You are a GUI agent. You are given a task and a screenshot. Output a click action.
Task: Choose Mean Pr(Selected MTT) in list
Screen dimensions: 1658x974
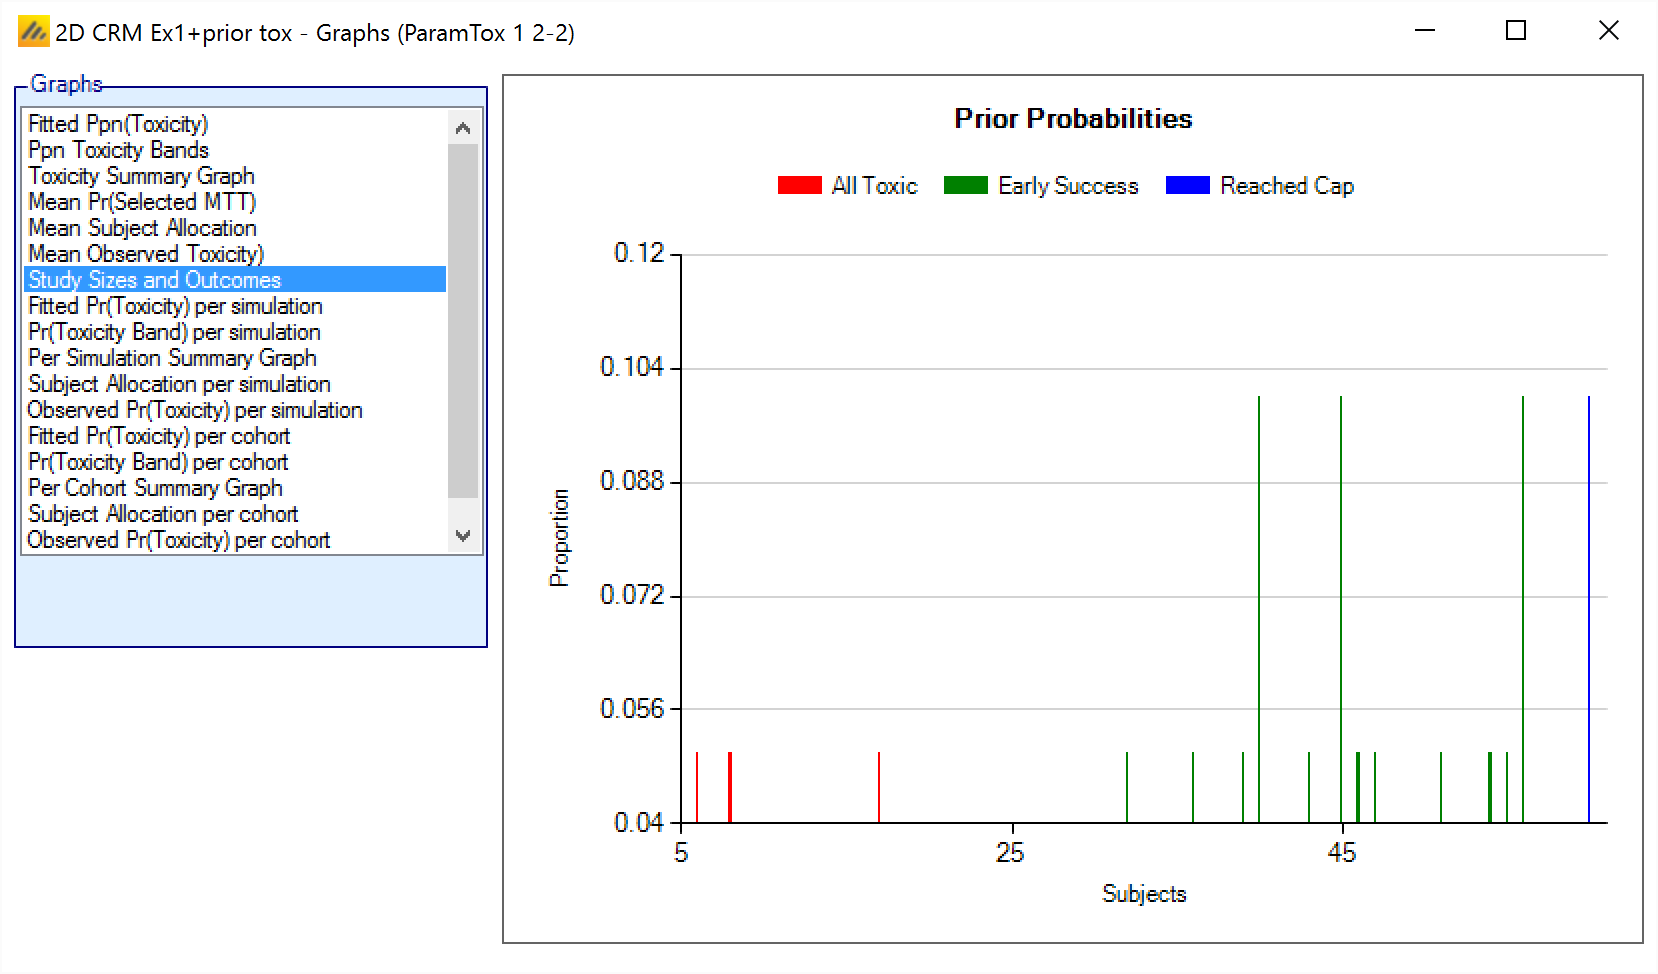click(x=142, y=202)
